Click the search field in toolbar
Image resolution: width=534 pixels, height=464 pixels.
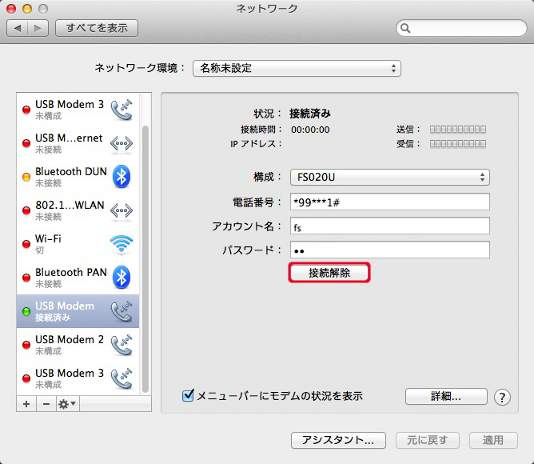[461, 28]
